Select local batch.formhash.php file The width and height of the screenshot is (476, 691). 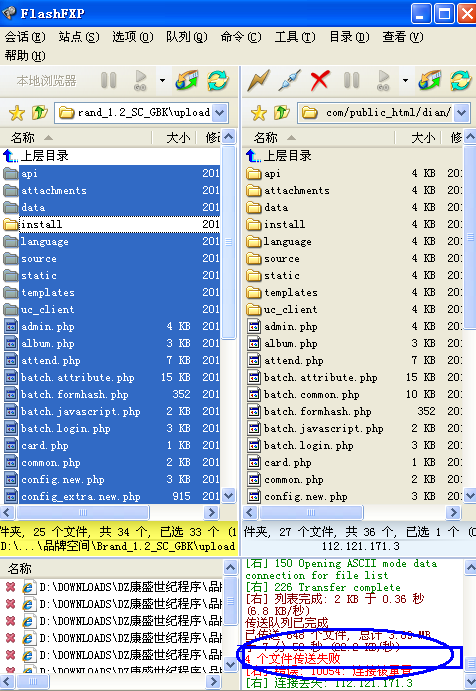tap(110, 394)
